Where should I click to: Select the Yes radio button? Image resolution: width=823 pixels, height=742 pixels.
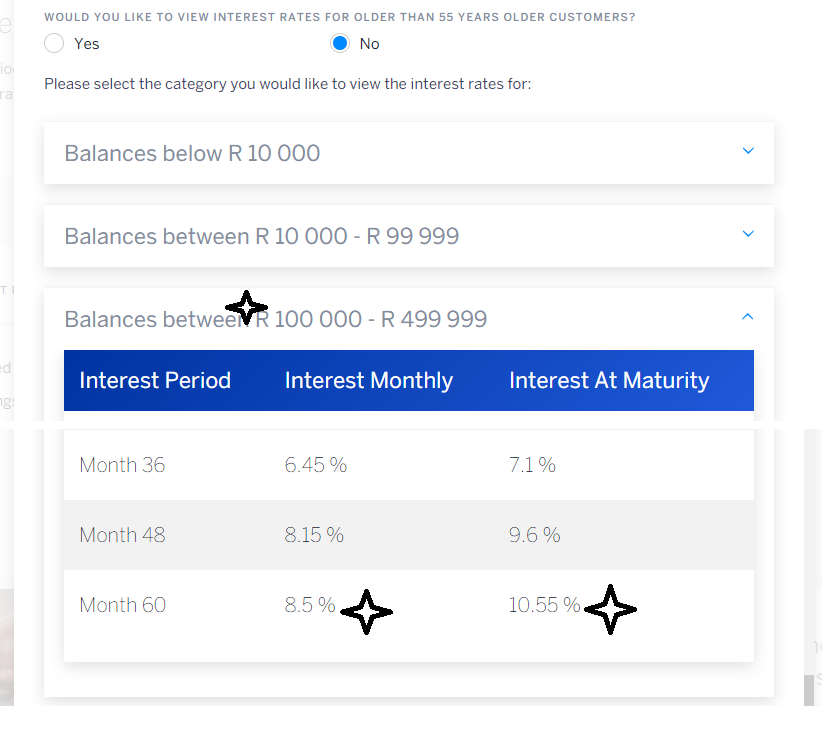(x=55, y=43)
